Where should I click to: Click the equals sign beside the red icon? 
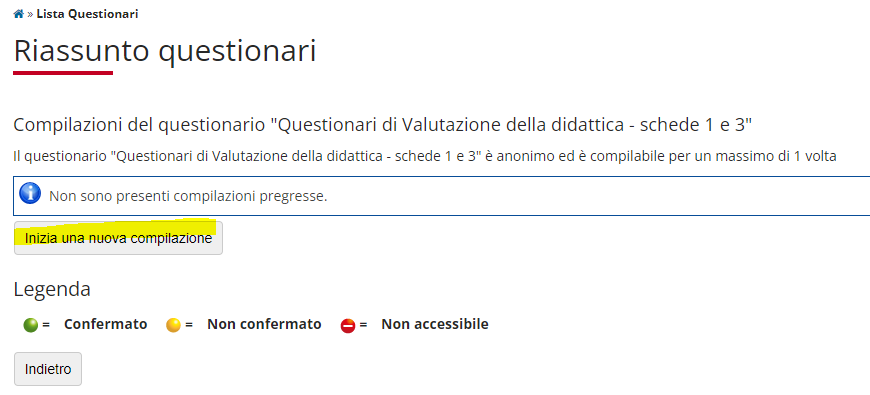(363, 324)
